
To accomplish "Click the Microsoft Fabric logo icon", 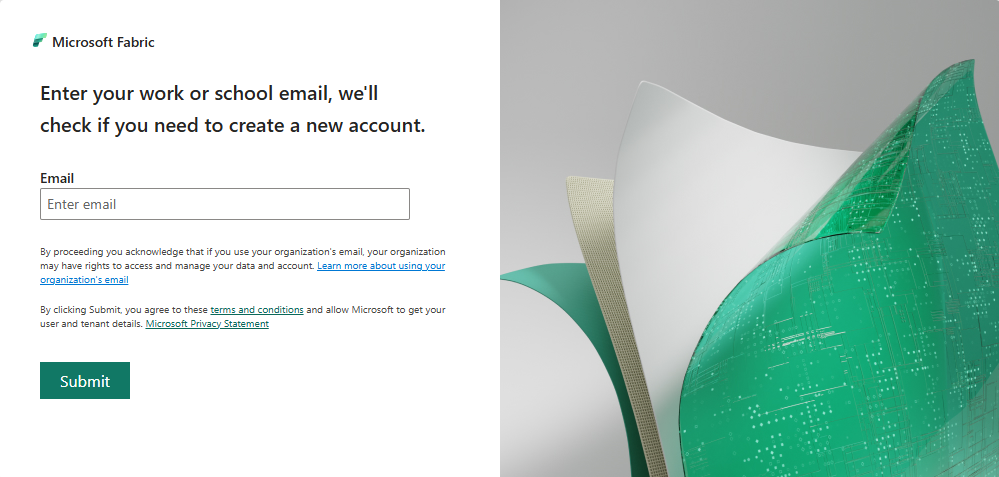I will coord(40,41).
